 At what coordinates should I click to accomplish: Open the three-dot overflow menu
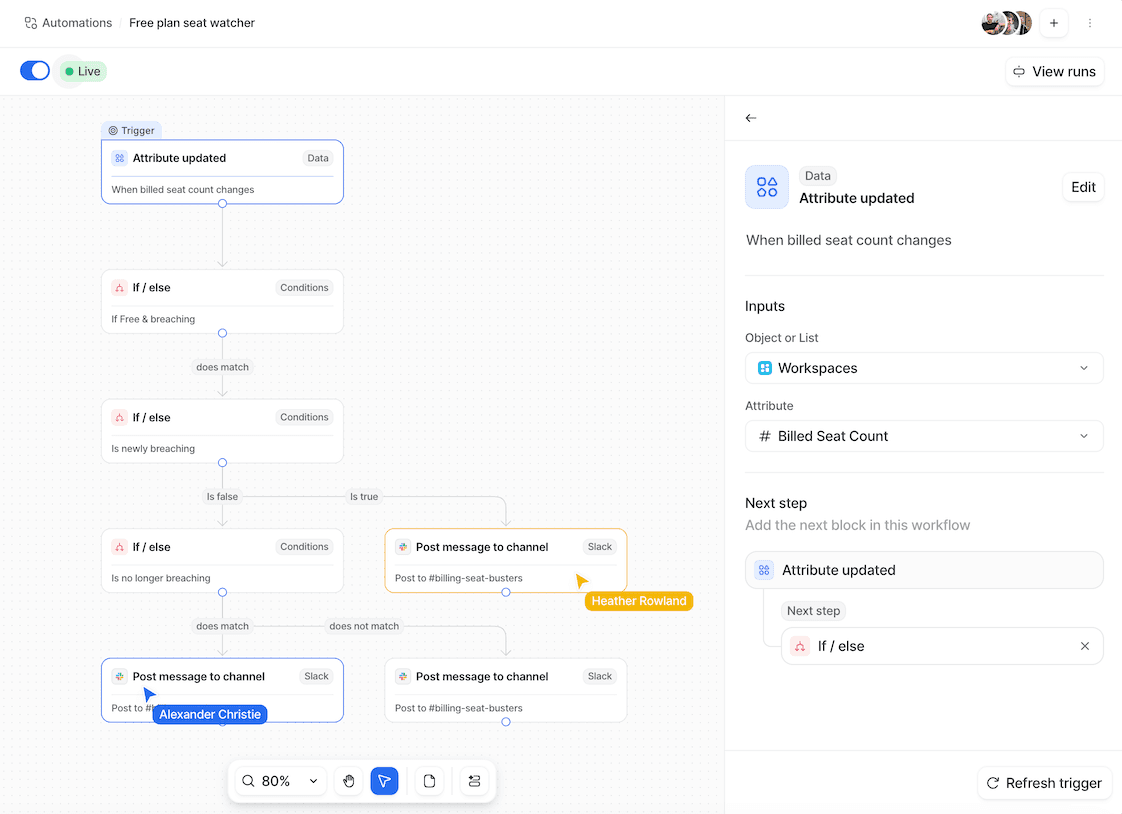pos(1090,22)
